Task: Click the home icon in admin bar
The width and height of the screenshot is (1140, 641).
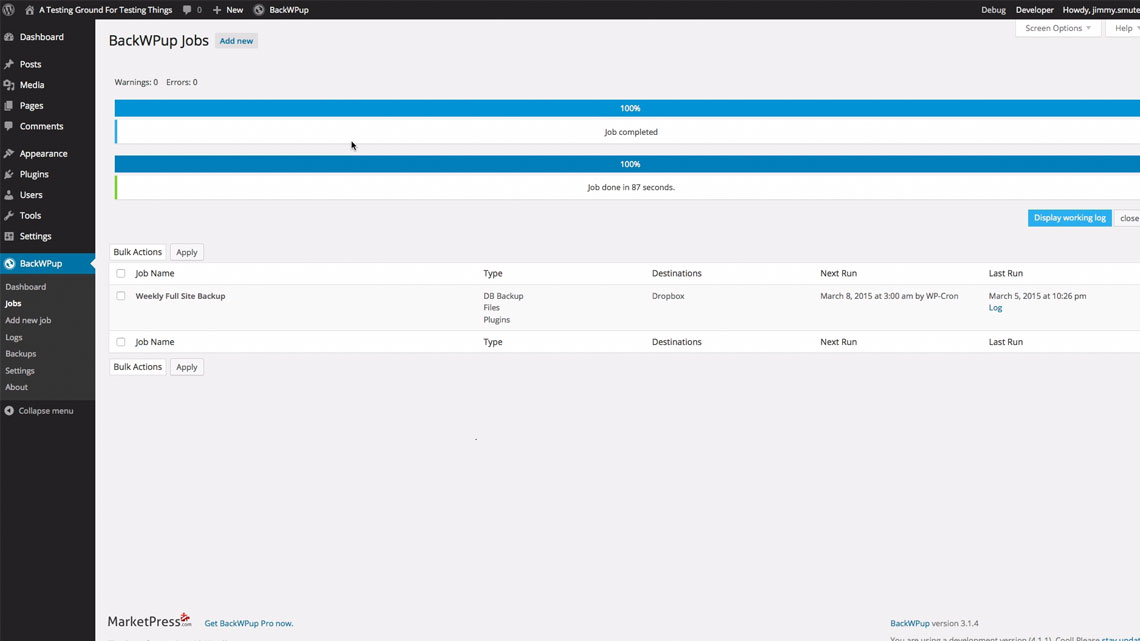Action: point(30,10)
